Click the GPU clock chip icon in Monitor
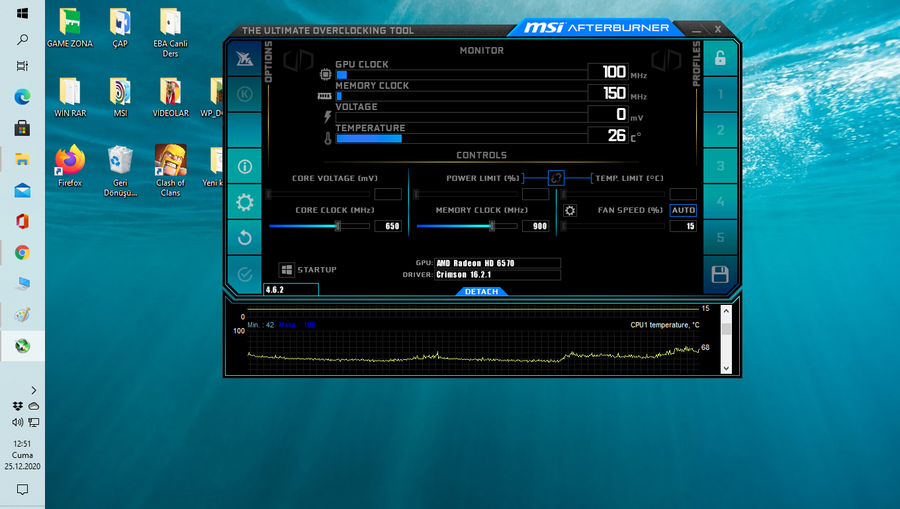 (x=325, y=75)
